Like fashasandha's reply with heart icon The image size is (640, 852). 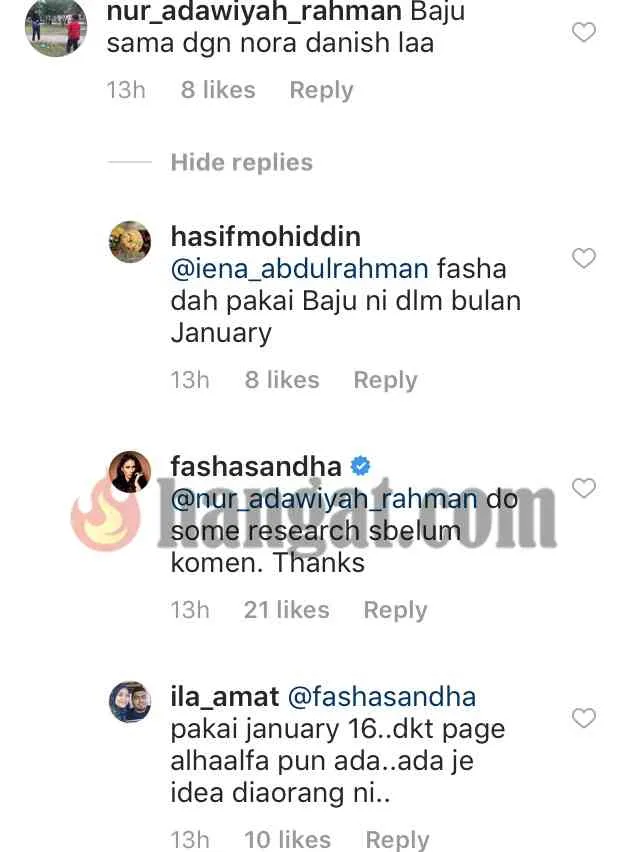coord(584,488)
